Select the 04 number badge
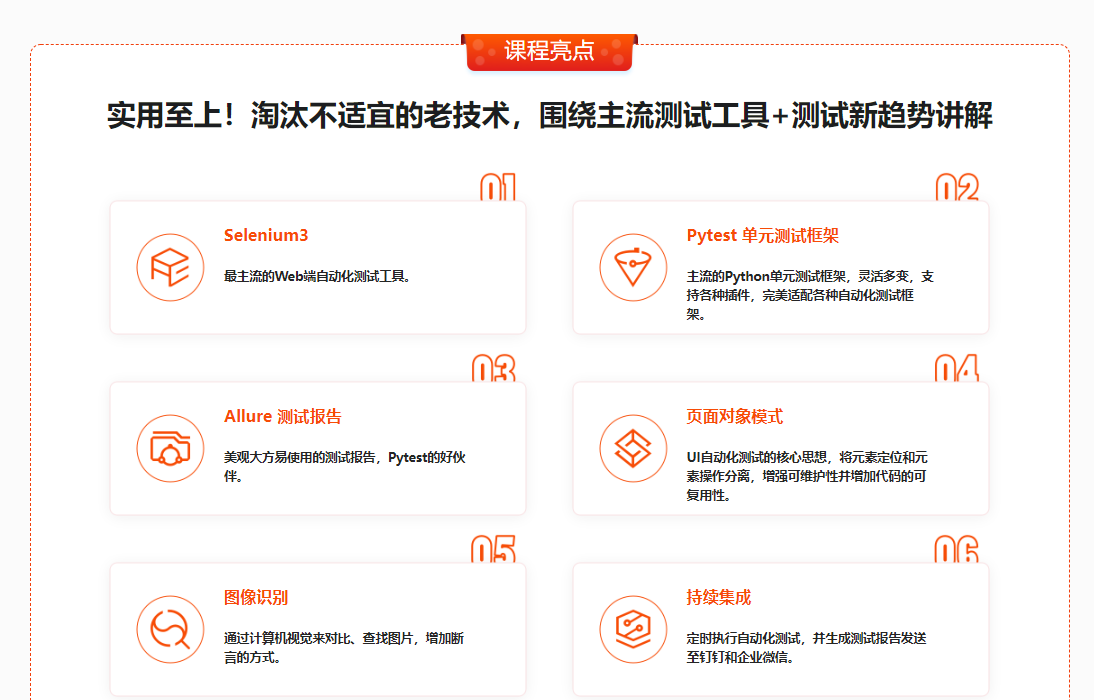The image size is (1094, 700). tap(956, 369)
